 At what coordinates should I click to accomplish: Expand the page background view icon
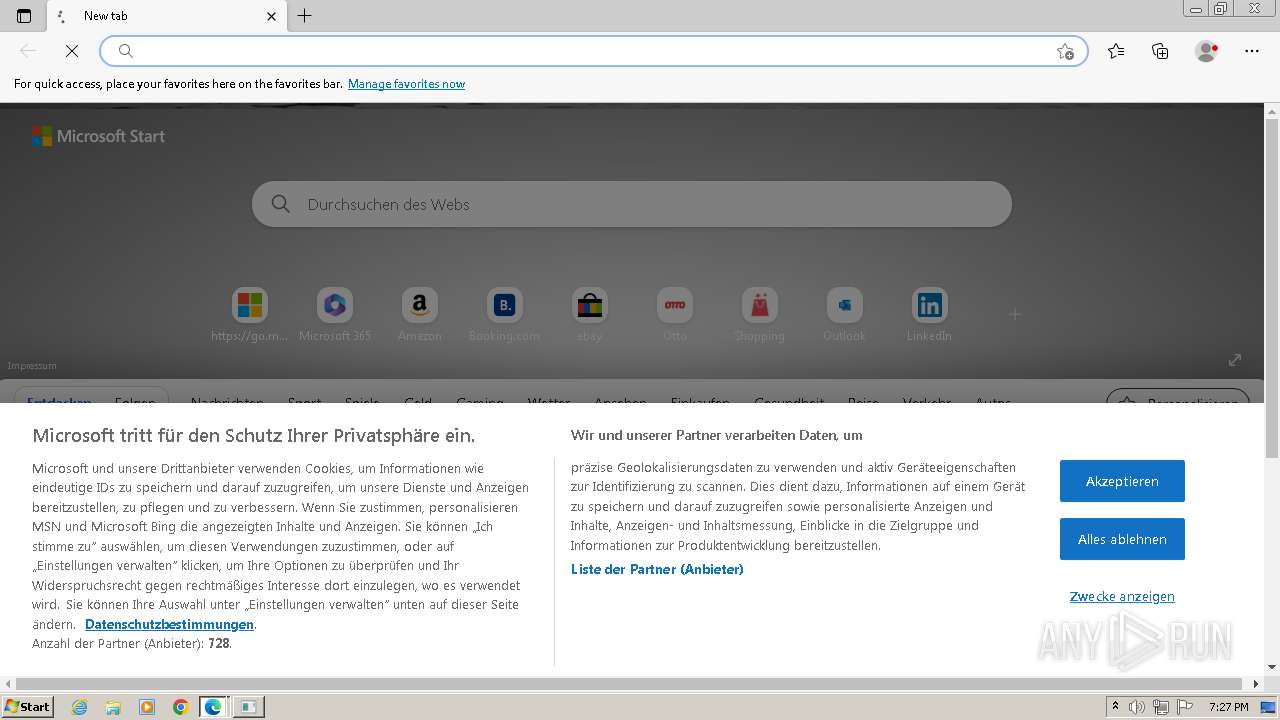pyautogui.click(x=1235, y=360)
